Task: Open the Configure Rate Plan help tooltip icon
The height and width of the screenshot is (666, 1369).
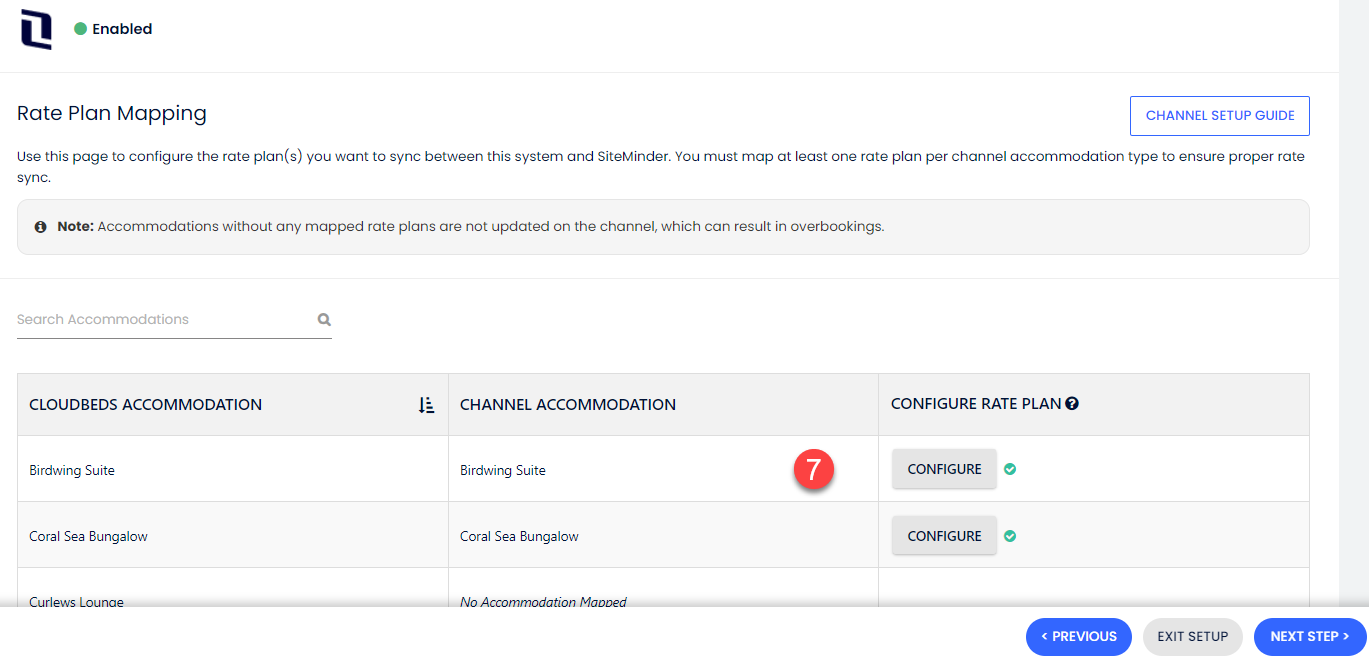Action: (1072, 403)
